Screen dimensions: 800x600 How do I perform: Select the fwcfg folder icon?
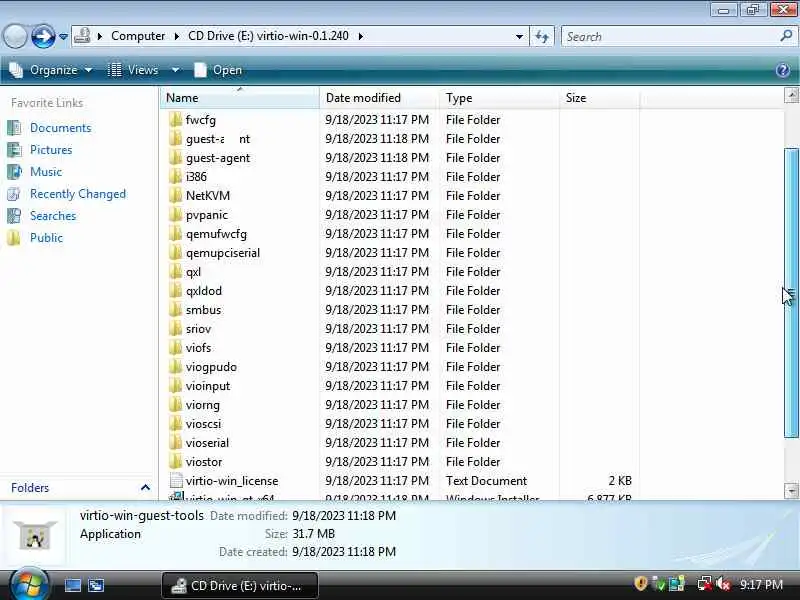(176, 120)
